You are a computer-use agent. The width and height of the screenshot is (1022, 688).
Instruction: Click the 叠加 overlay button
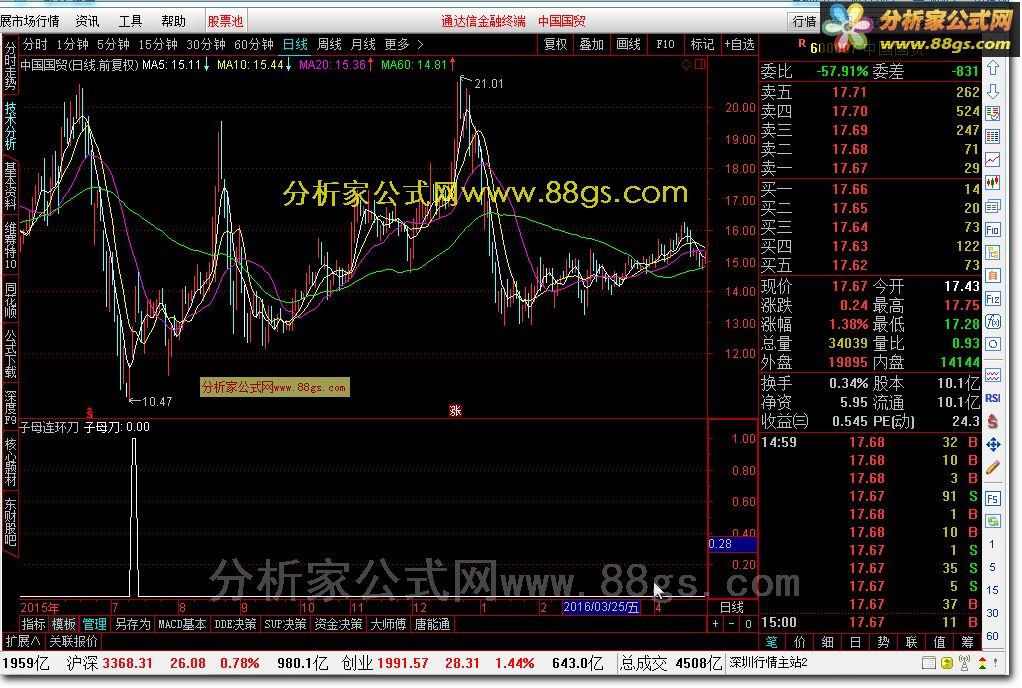592,44
